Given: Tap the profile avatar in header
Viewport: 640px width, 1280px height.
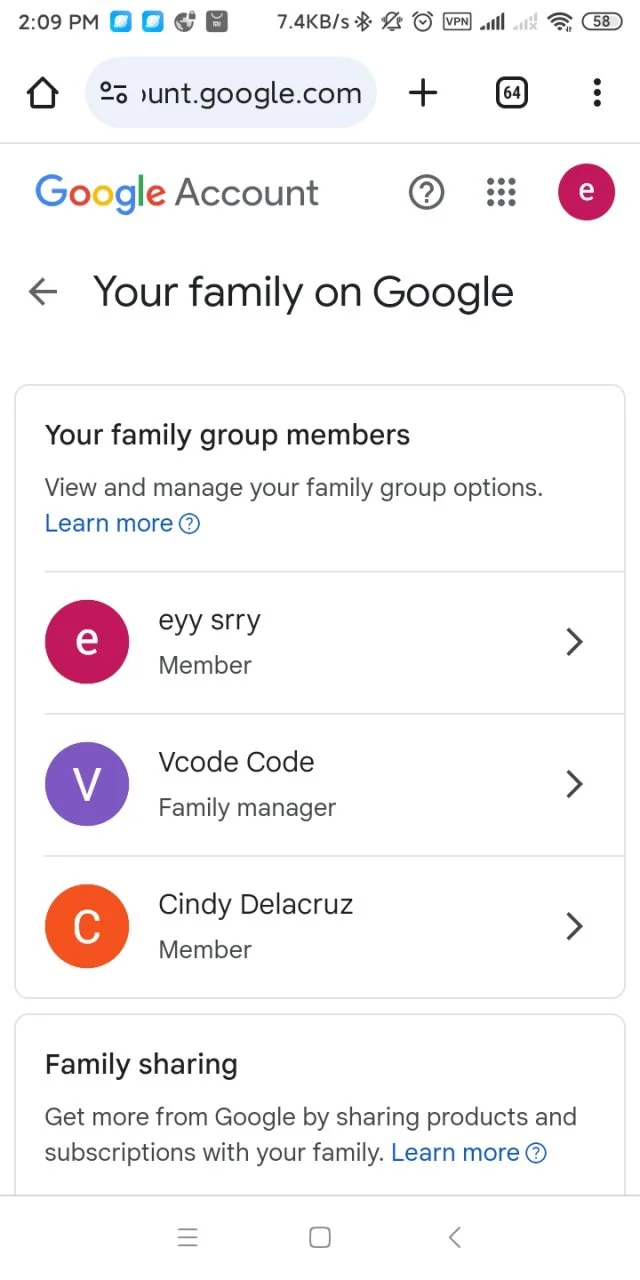Looking at the screenshot, I should (x=586, y=191).
